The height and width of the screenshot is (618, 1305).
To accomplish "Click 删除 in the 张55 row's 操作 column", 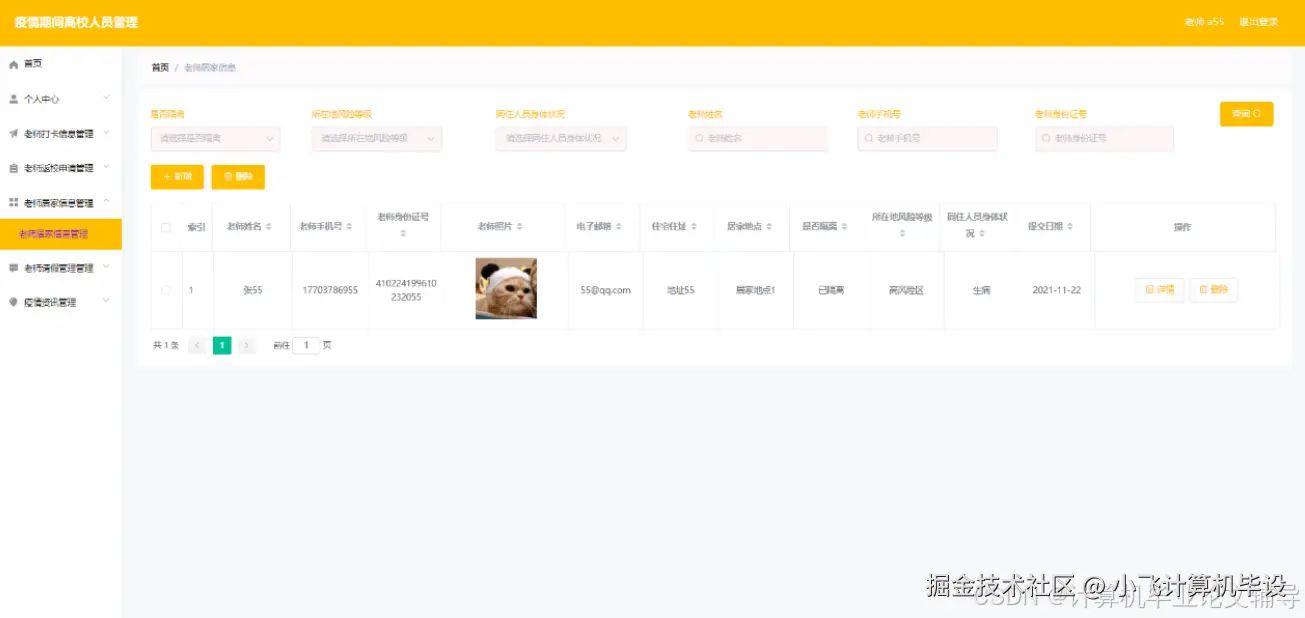I will (x=1214, y=290).
